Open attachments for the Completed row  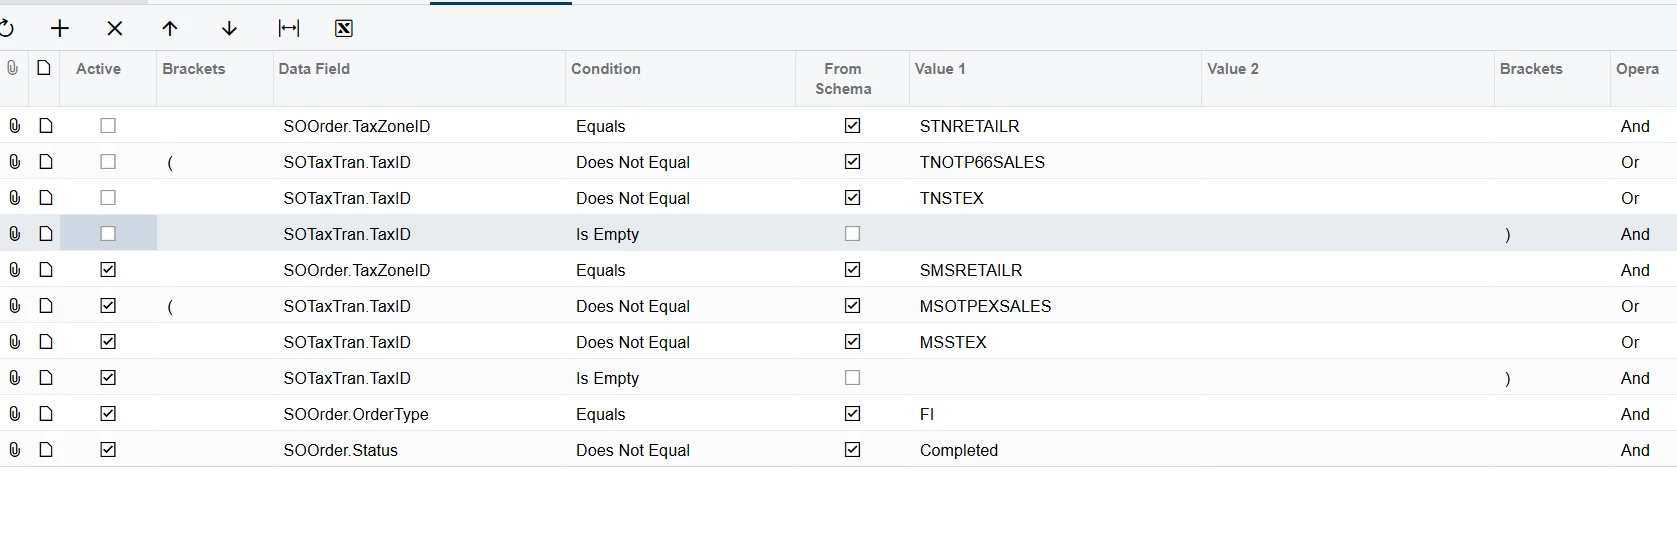coord(14,450)
